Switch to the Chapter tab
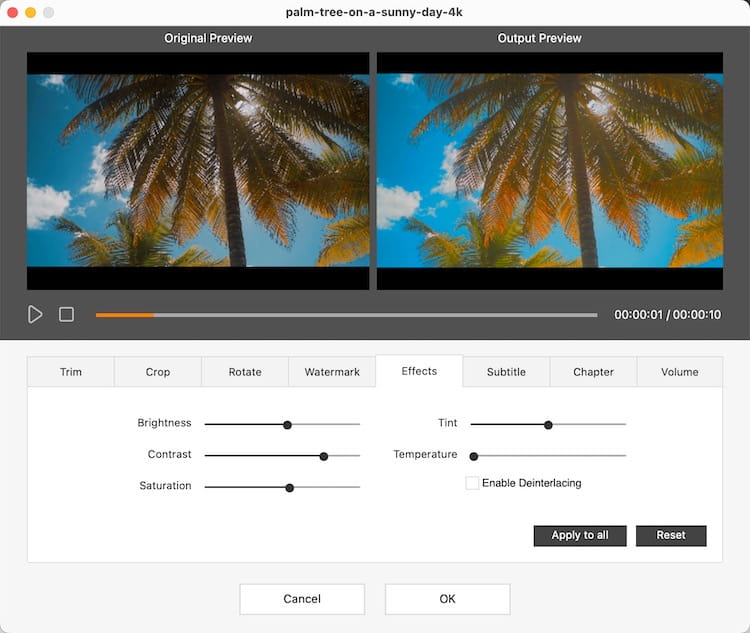The width and height of the screenshot is (750, 633). (593, 372)
